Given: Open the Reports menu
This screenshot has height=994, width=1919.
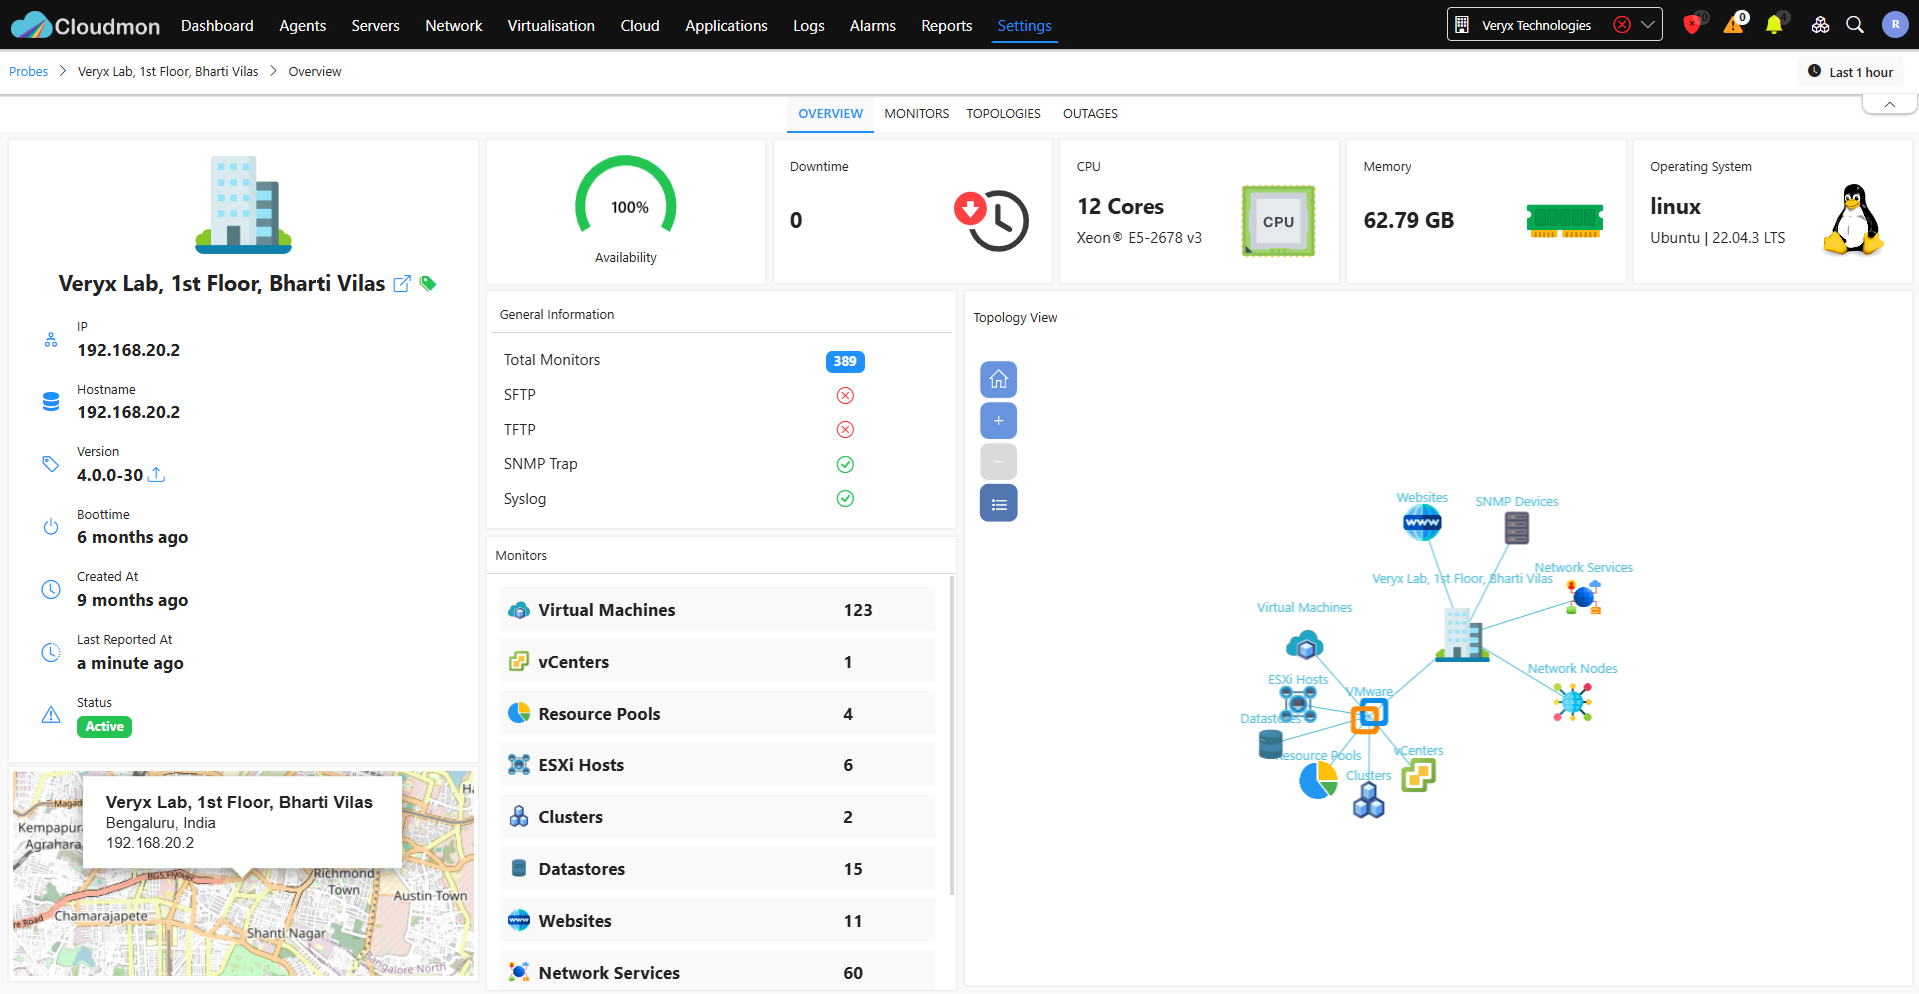Looking at the screenshot, I should click(946, 25).
